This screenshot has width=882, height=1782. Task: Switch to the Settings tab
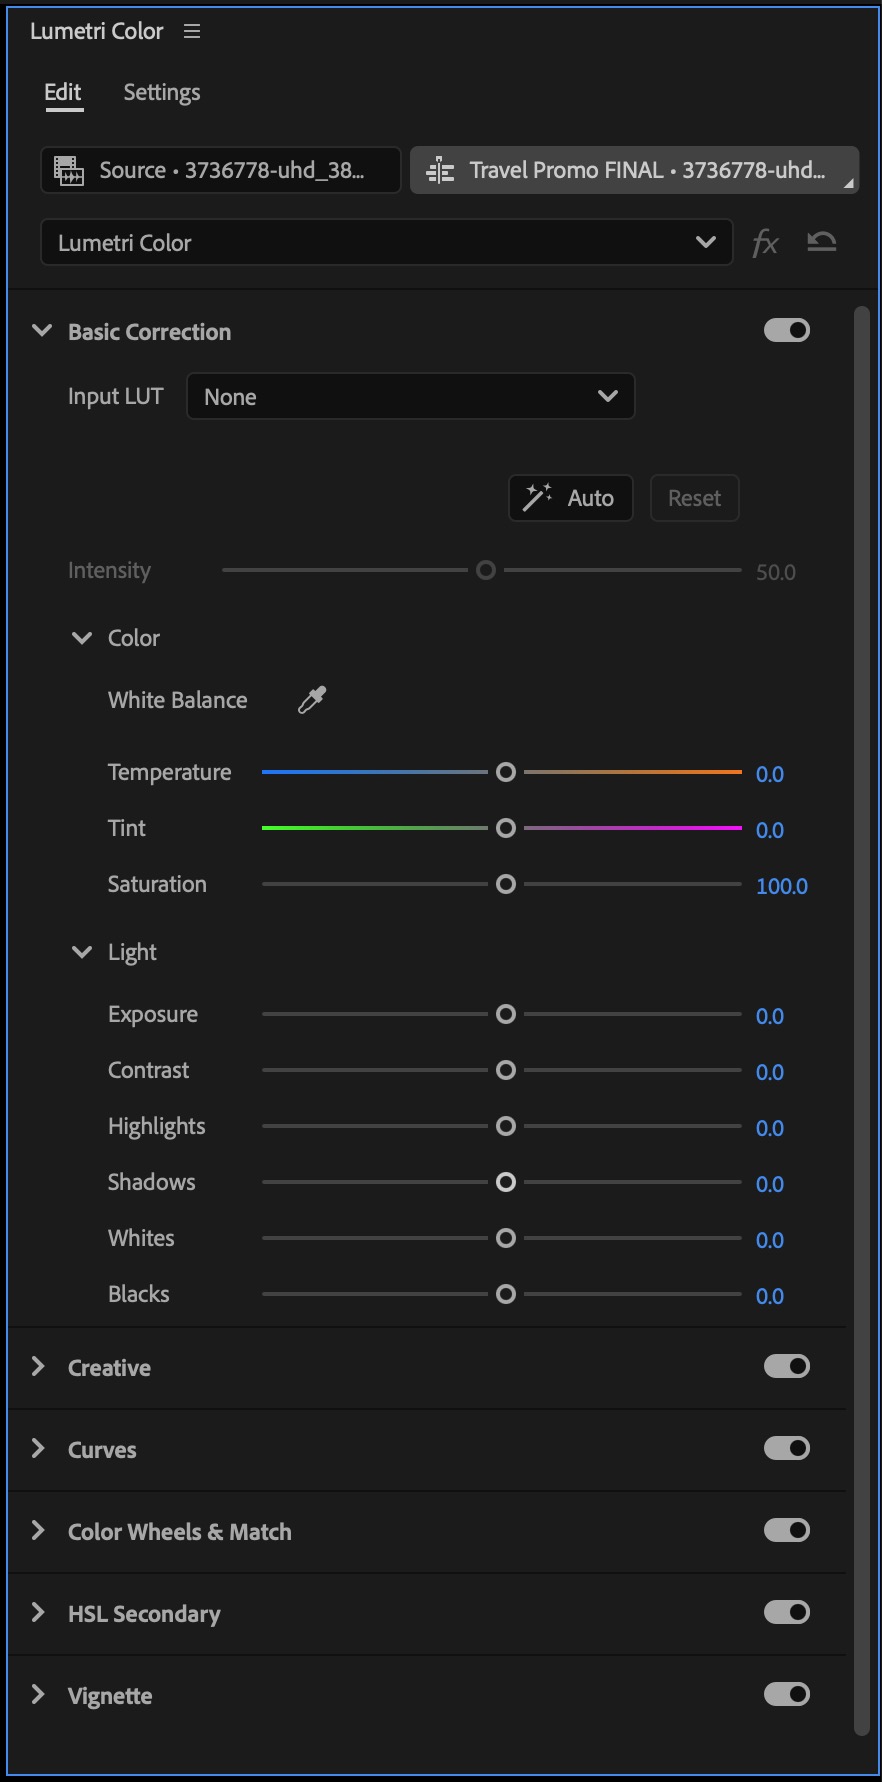(x=162, y=93)
